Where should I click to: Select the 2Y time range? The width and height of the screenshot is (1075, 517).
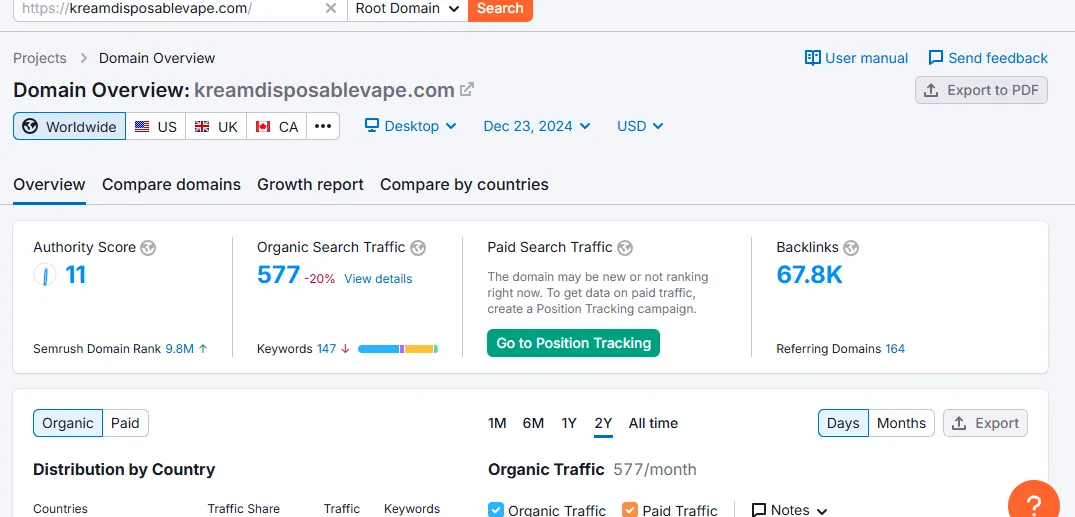[x=603, y=423]
